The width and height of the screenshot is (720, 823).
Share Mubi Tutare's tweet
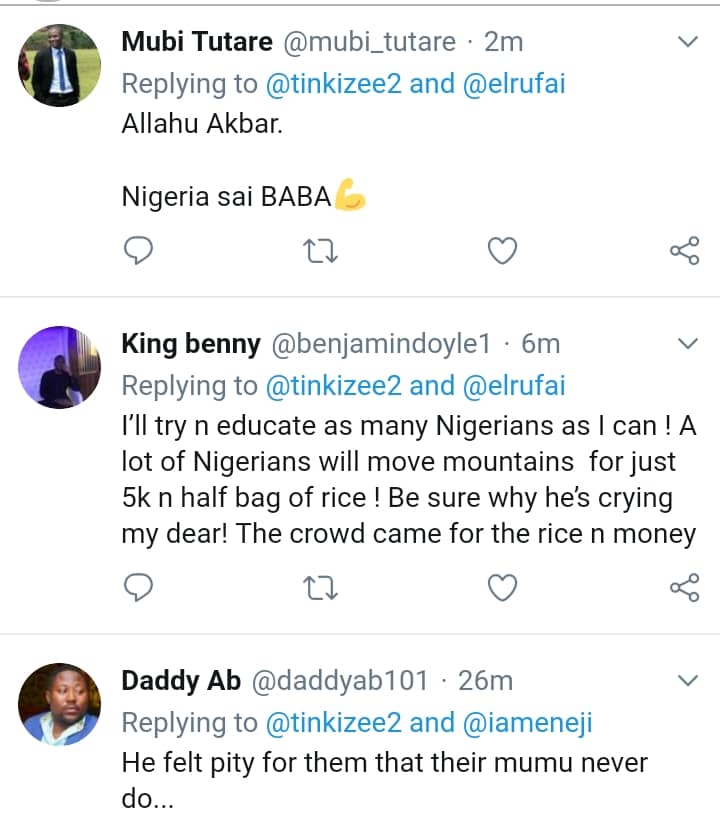pos(684,250)
